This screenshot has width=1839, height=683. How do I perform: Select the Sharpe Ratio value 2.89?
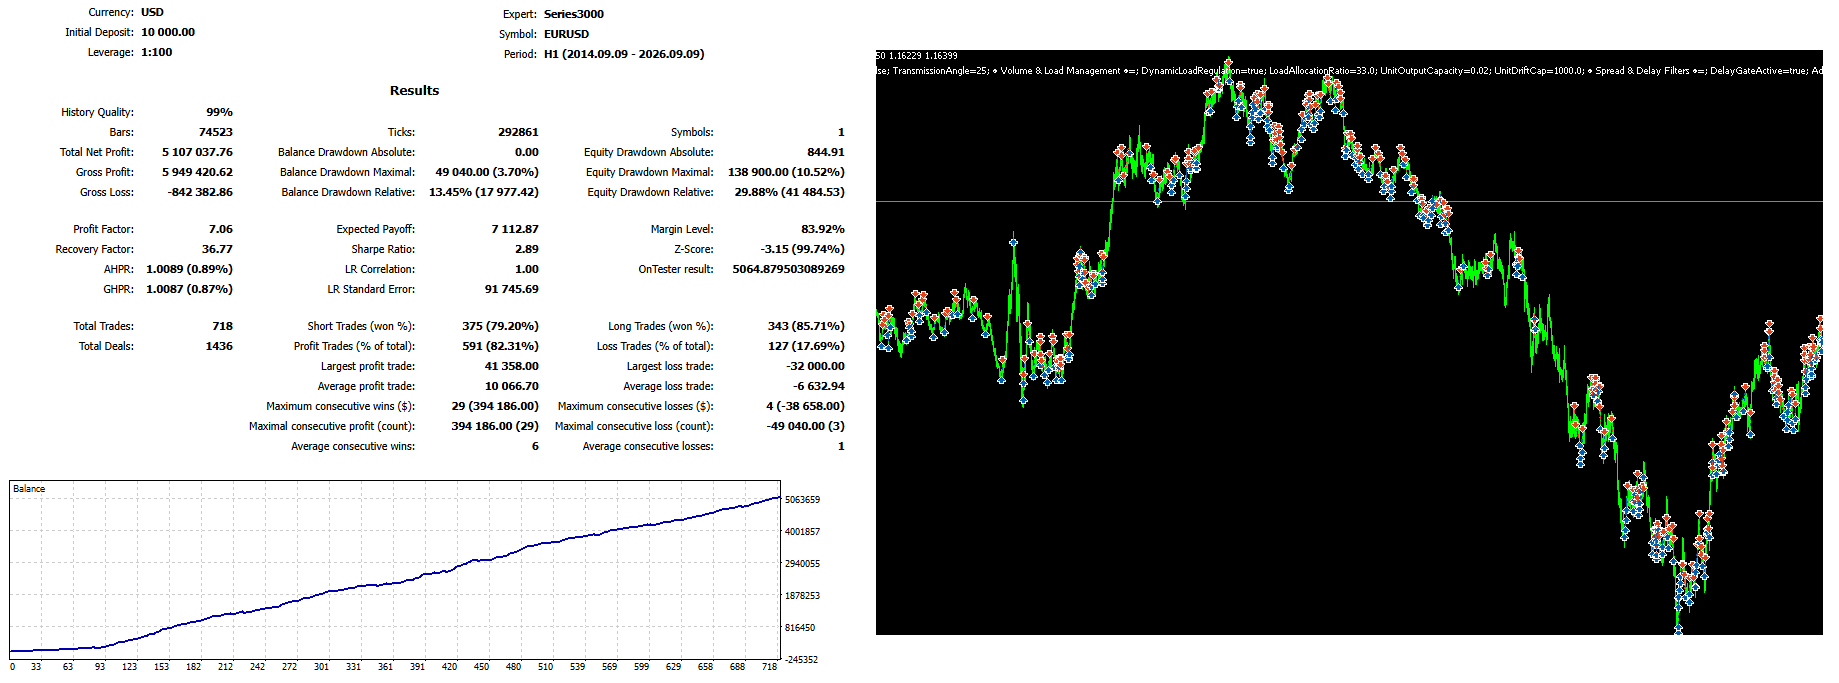(x=526, y=249)
